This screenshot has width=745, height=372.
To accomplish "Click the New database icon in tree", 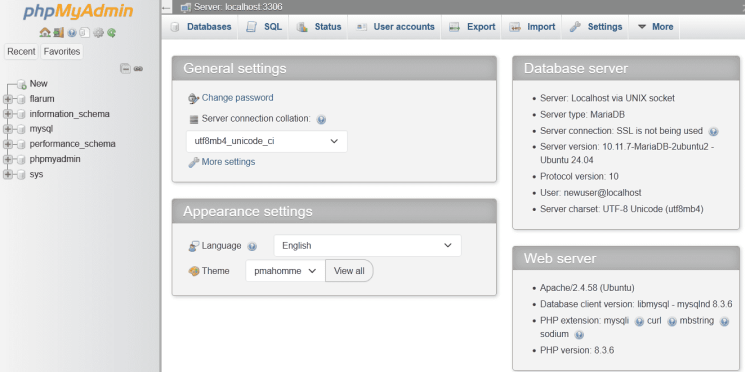I will [x=21, y=85].
